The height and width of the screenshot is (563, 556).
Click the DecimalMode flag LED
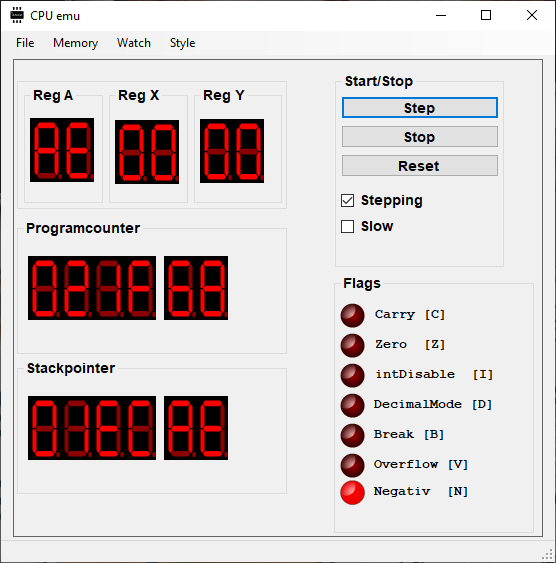tap(352, 405)
